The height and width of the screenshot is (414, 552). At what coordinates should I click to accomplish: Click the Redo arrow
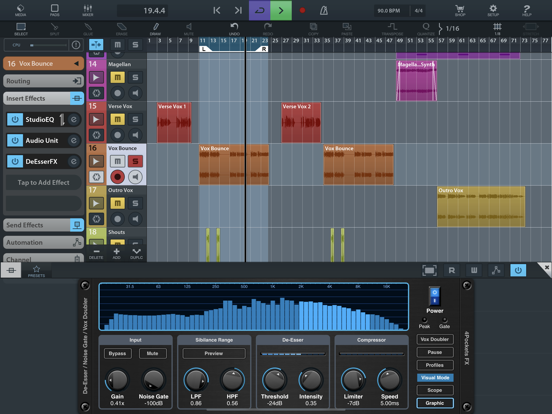point(268,29)
